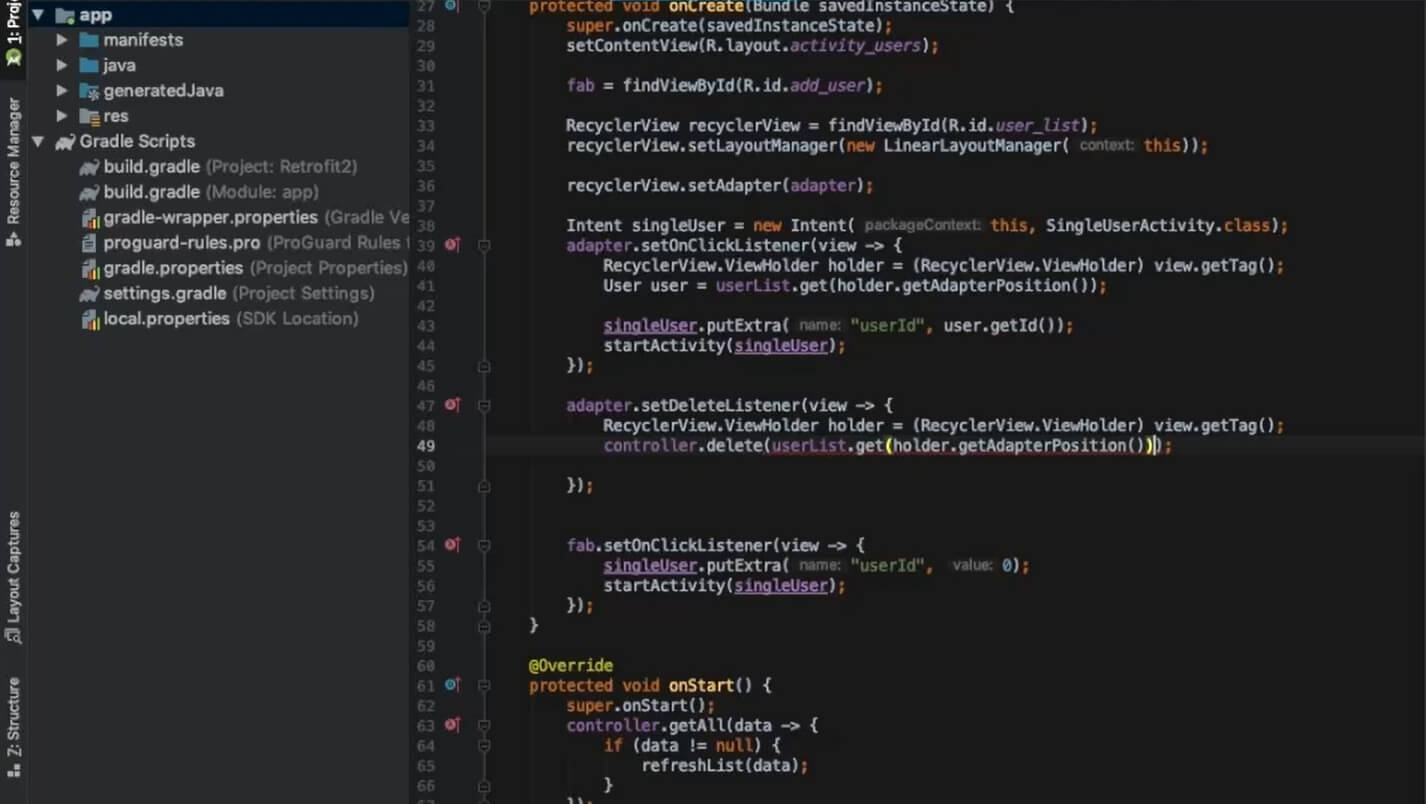Click add_user identifier on line 31

tap(826, 86)
